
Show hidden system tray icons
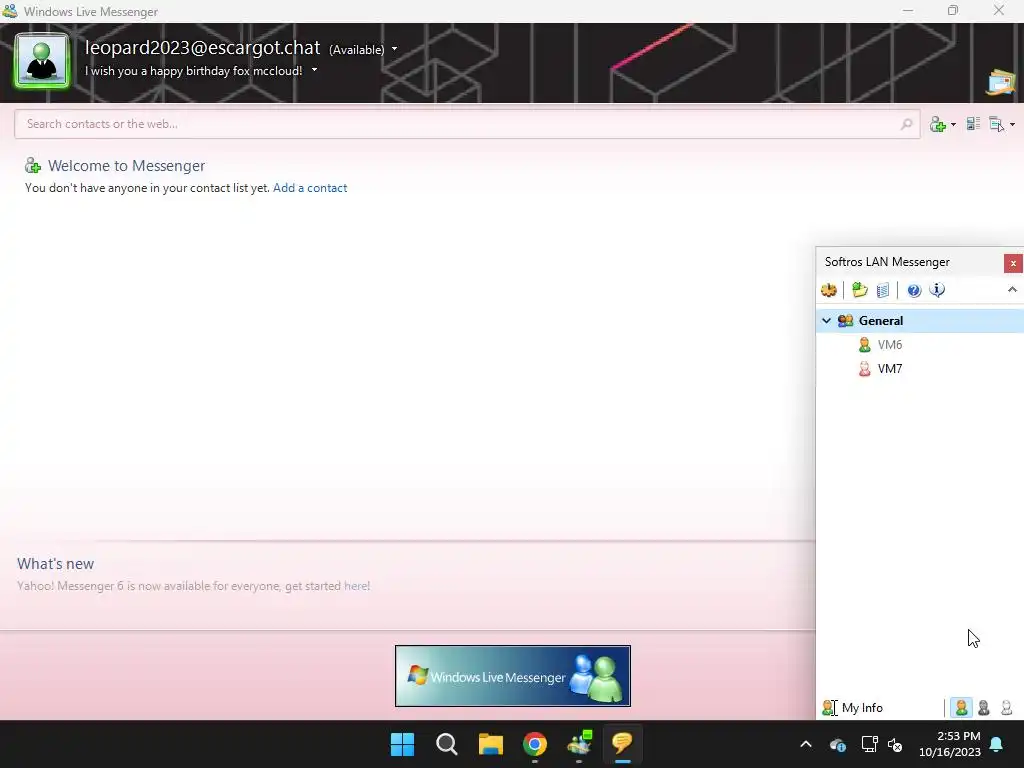pos(806,744)
